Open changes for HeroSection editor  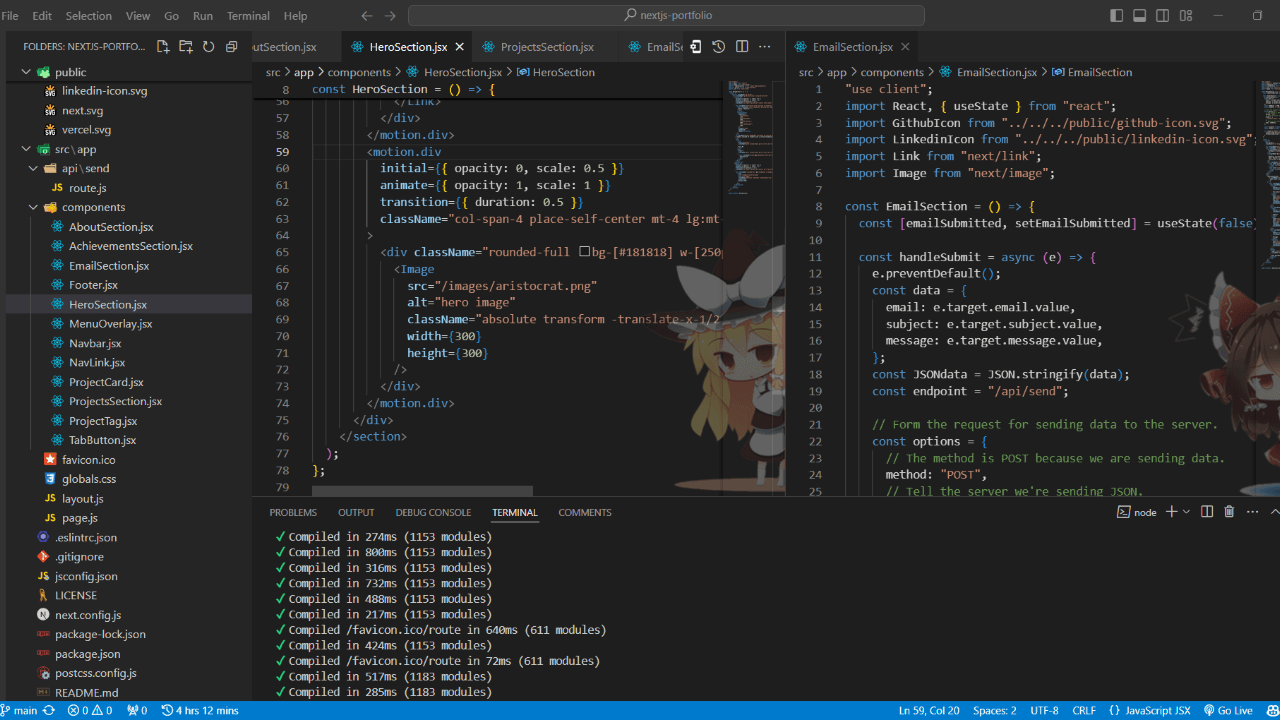click(x=695, y=47)
